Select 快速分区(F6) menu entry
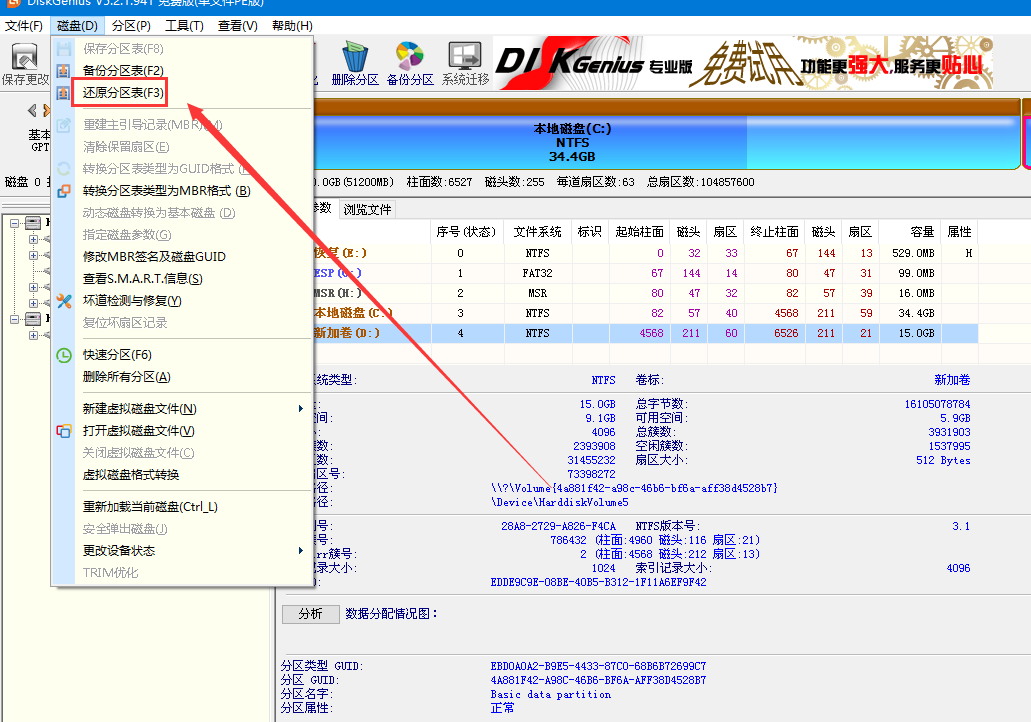Image resolution: width=1031 pixels, height=722 pixels. point(182,355)
